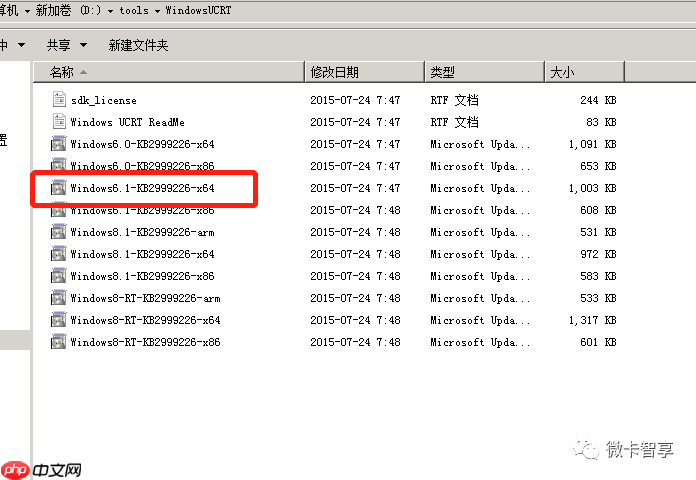Screen dimensions: 696x480
Task: Select file name Windows6.0-KB2999226-x64
Action: pos(142,144)
